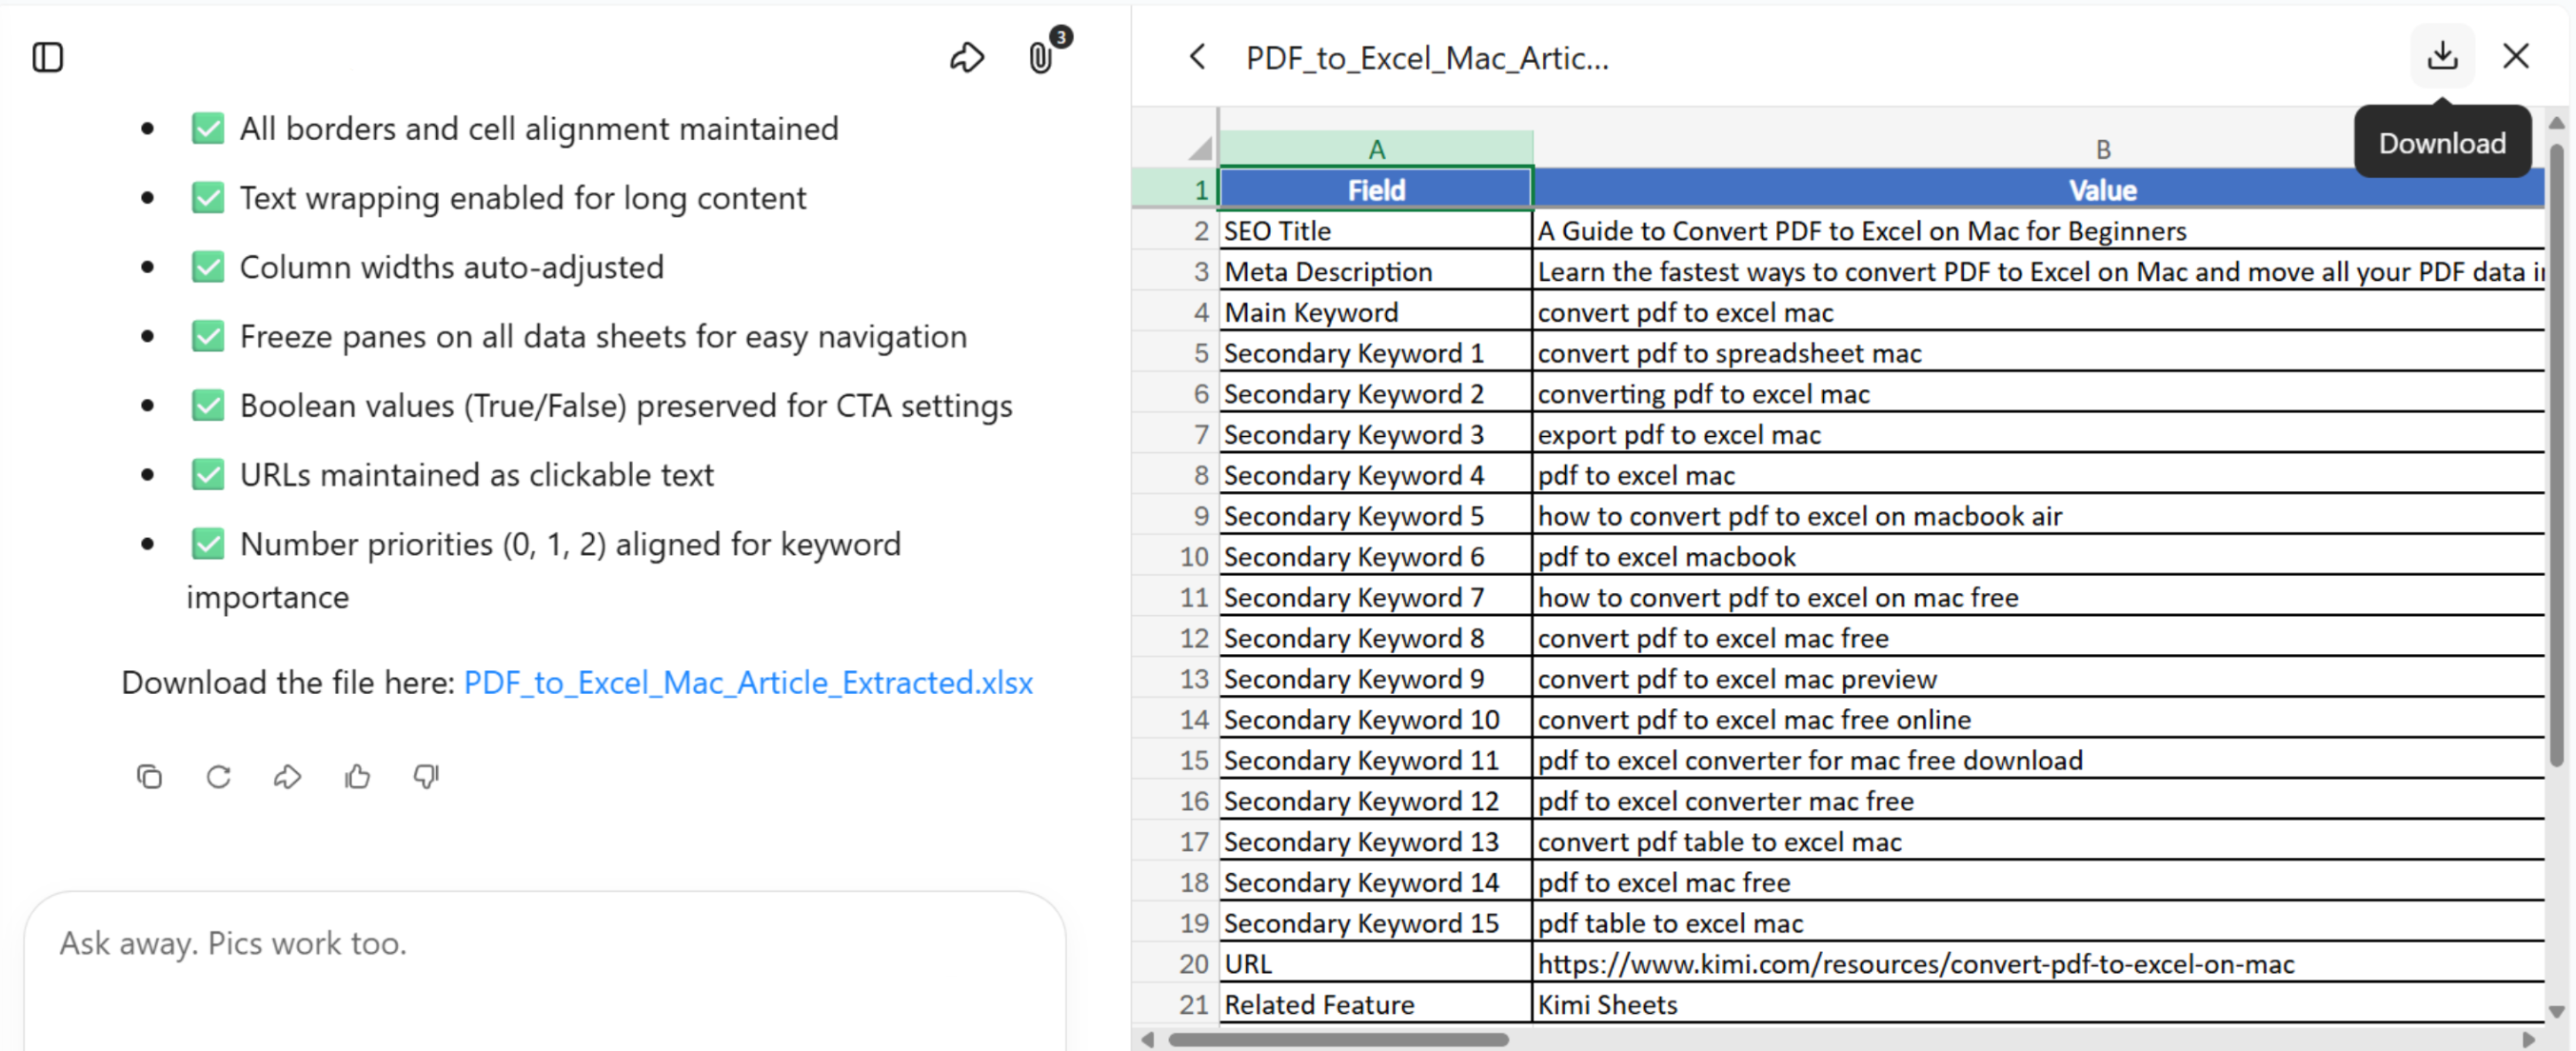Click the horizontal scrollbar thumb of sheet
This screenshot has height=1051, width=2576.
1338,1039
